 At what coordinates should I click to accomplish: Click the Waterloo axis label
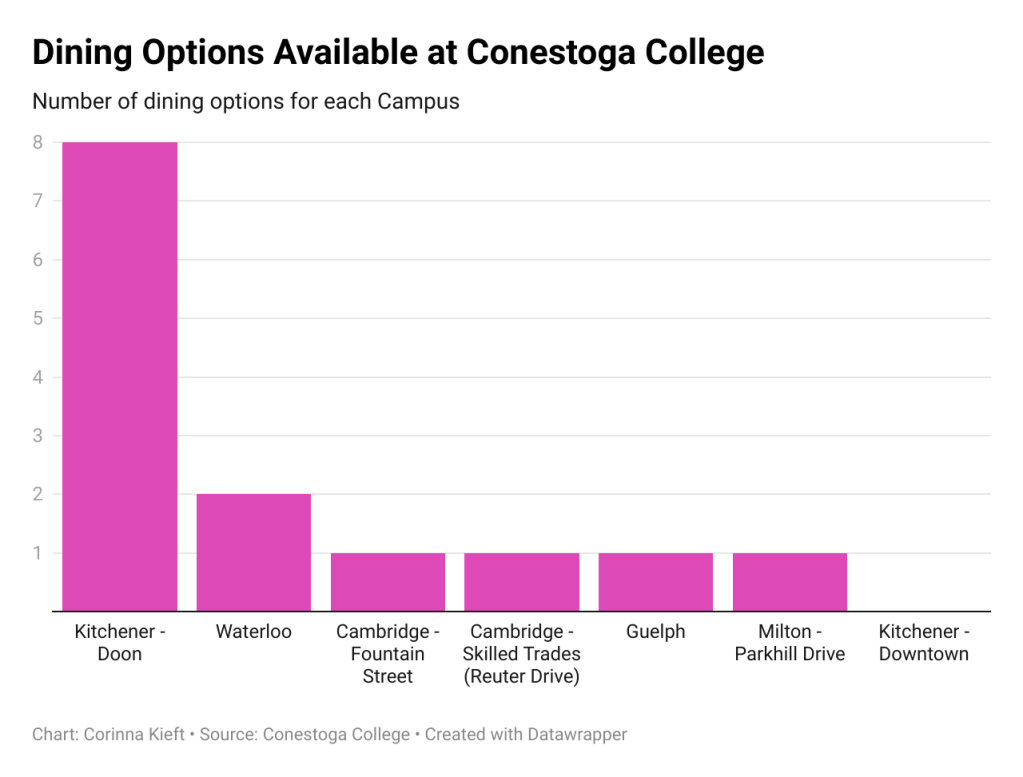(254, 632)
